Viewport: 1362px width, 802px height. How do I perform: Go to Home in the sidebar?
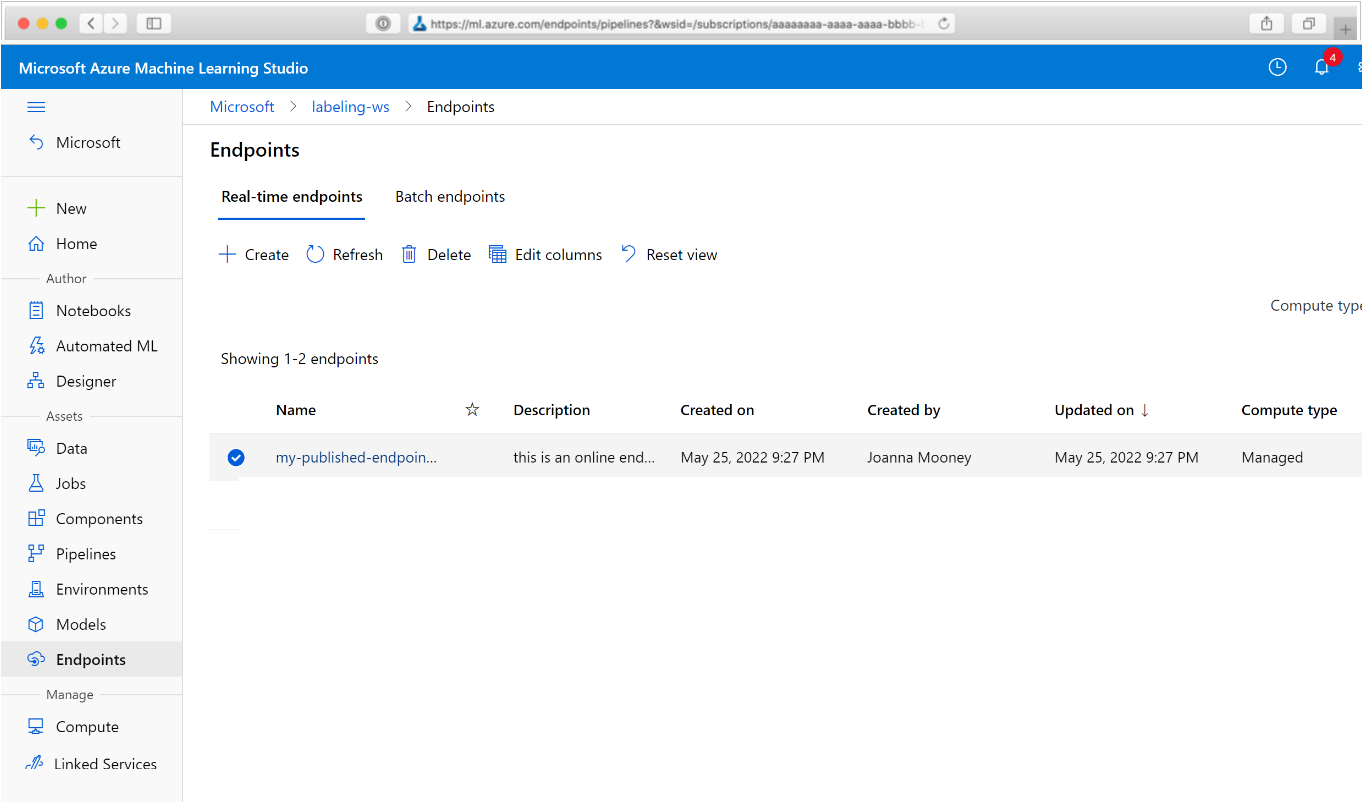tap(76, 244)
